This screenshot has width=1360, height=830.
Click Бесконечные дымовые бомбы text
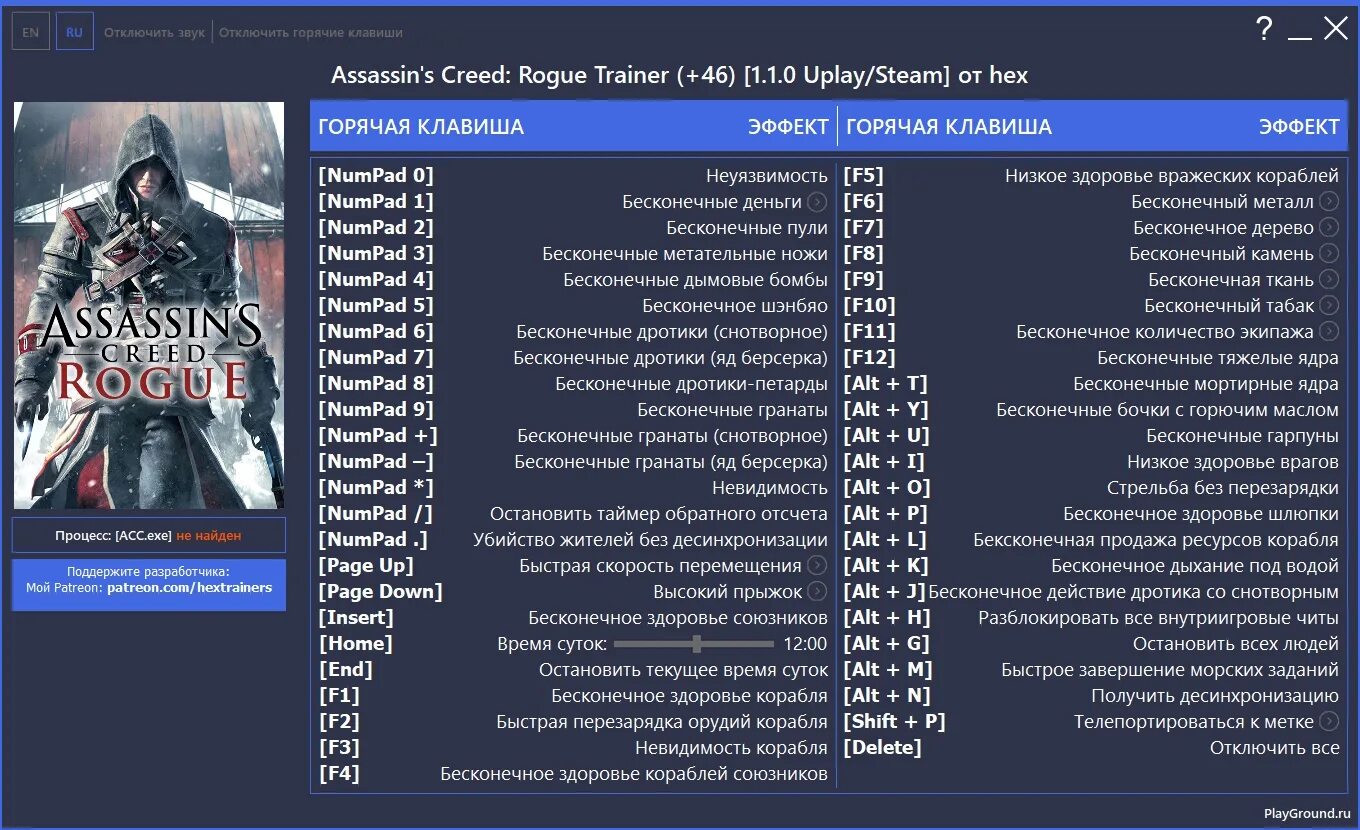695,280
